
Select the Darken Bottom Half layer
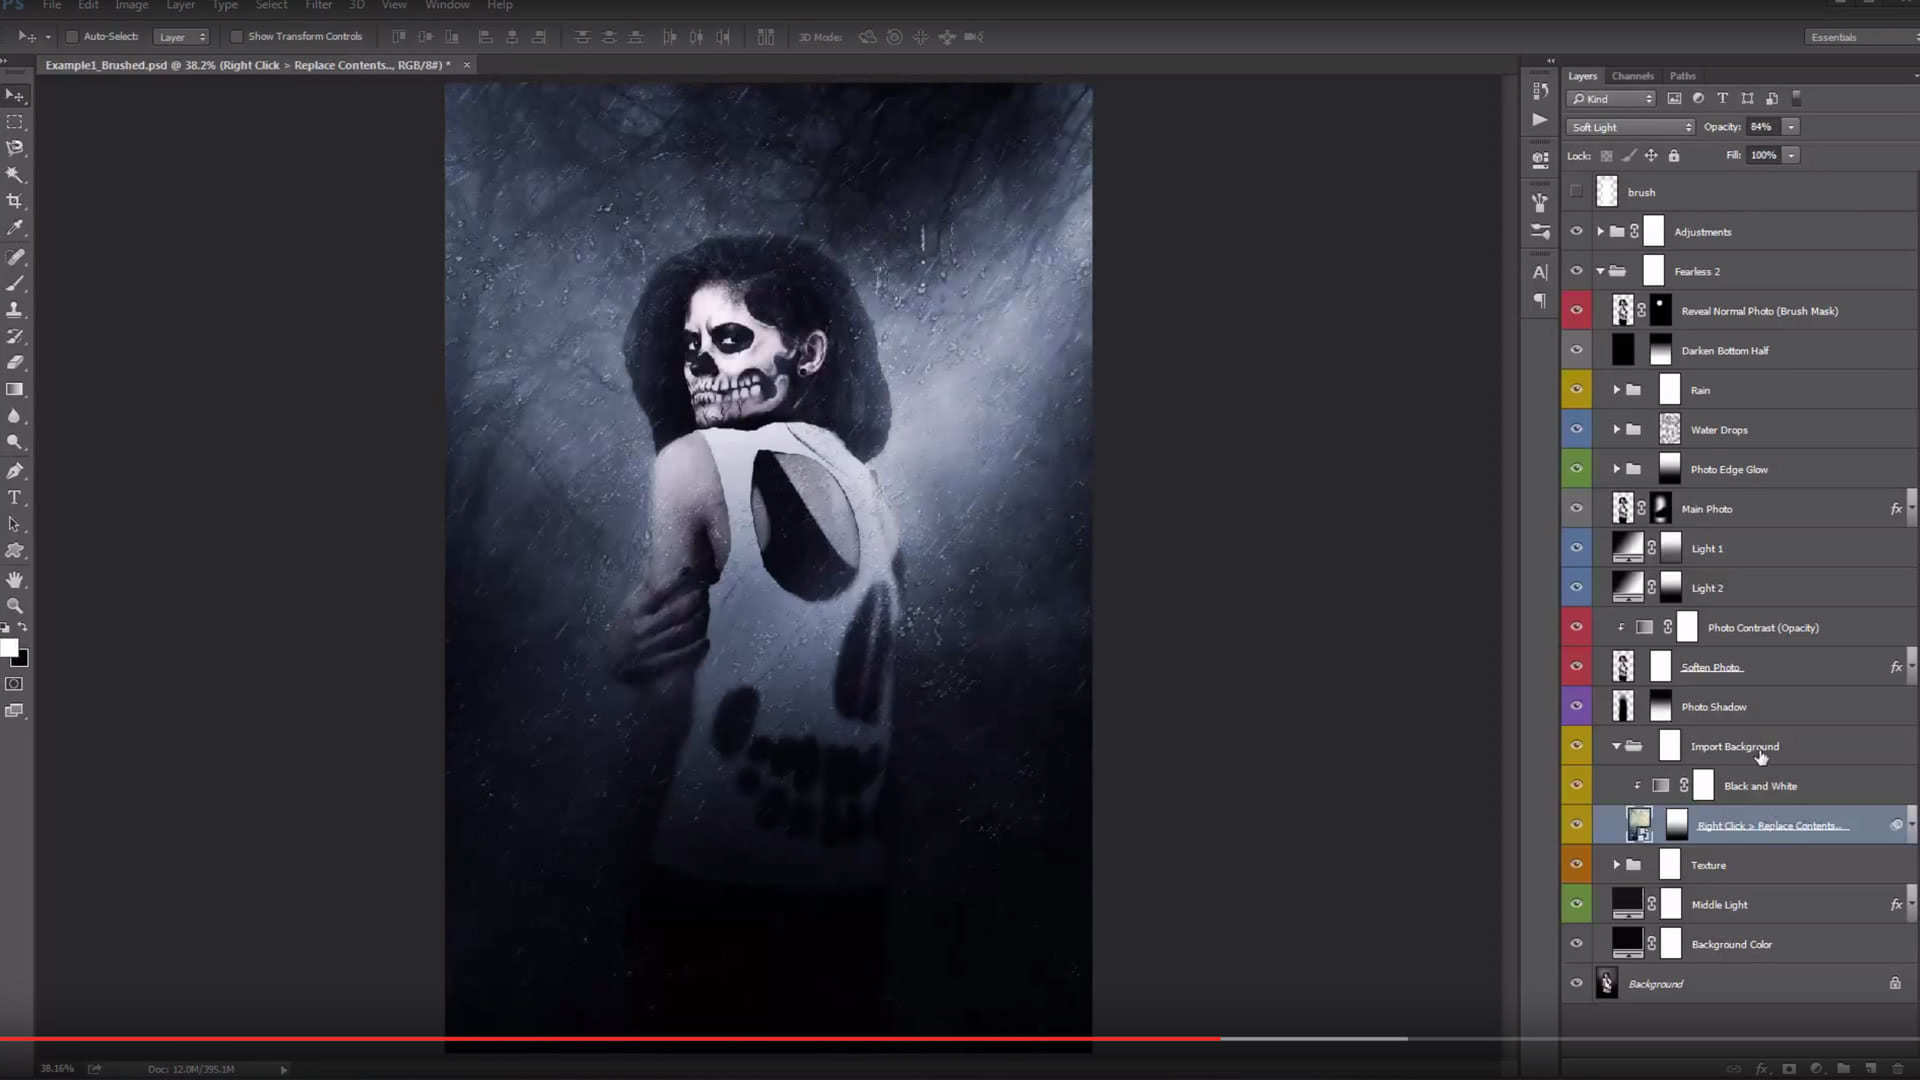pos(1725,351)
